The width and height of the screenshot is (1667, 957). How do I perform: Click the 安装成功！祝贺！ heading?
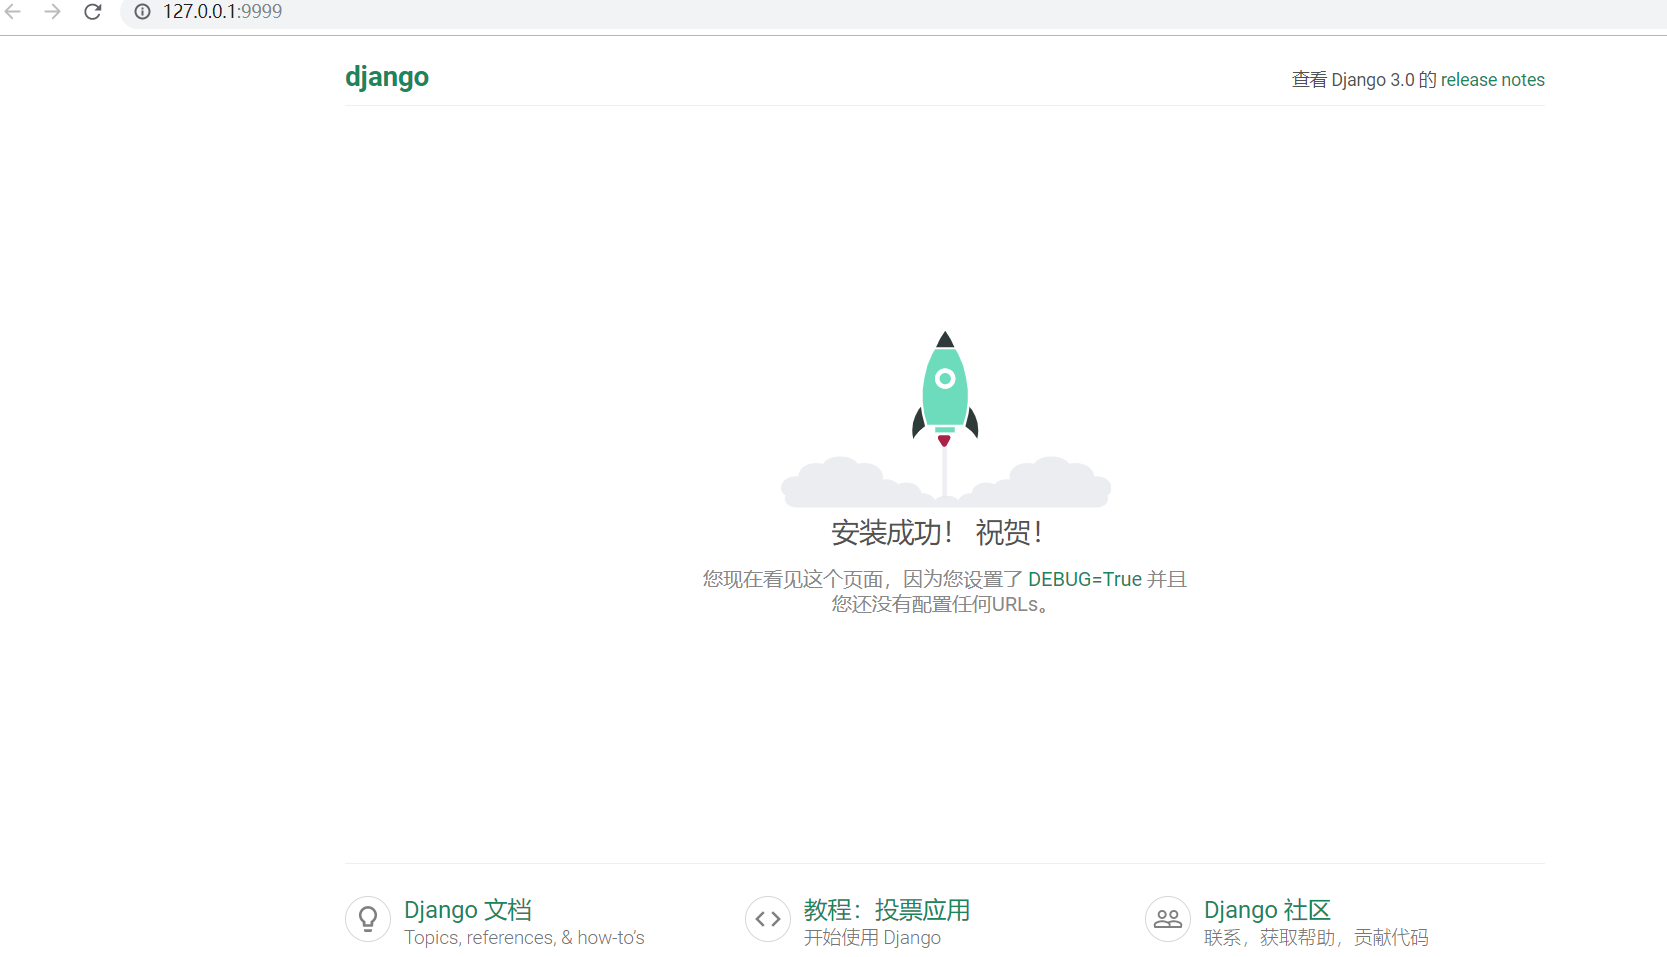pyautogui.click(x=938, y=533)
